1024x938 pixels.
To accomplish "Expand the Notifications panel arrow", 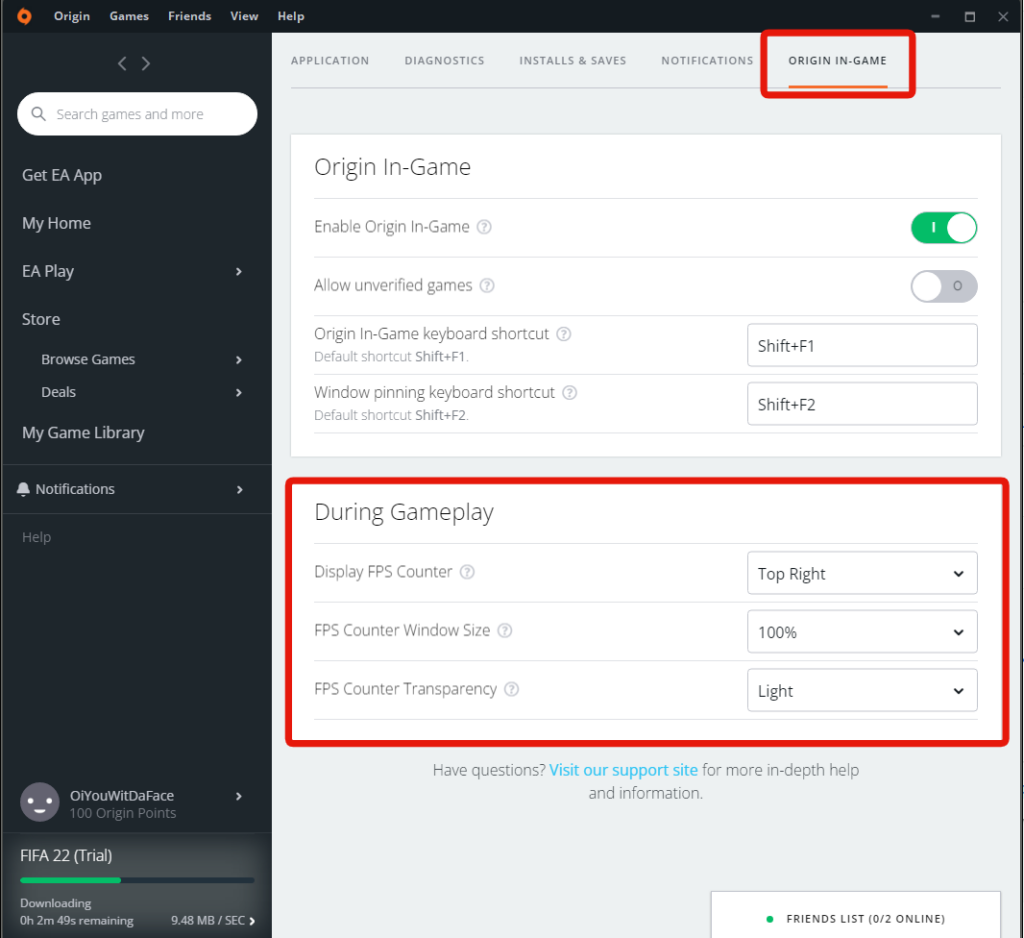I will click(x=240, y=489).
